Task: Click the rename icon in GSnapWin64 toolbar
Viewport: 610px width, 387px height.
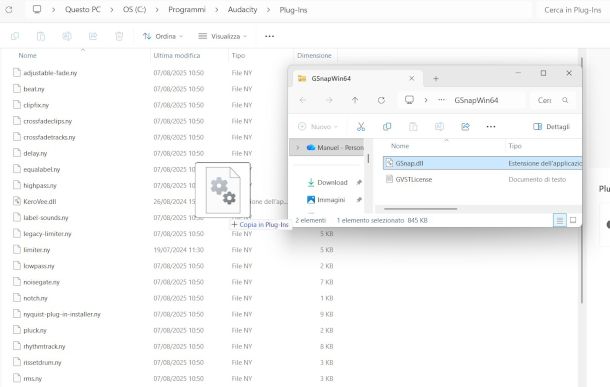Action: click(439, 126)
